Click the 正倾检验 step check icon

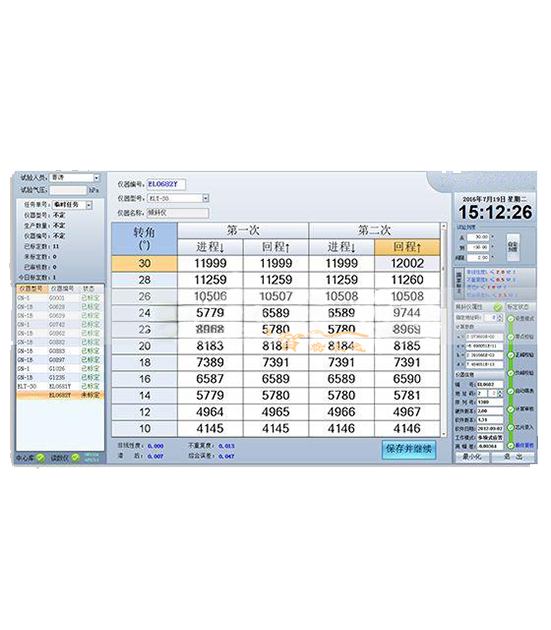coord(511,355)
